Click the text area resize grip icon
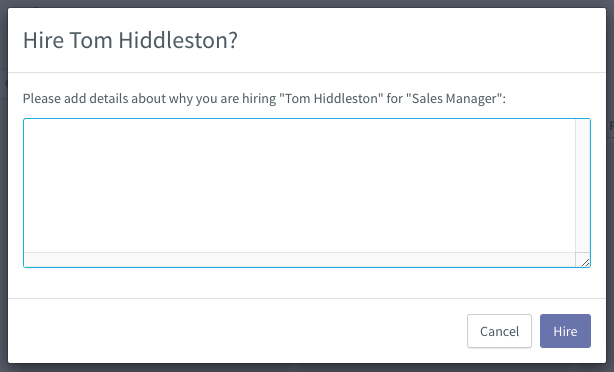 click(585, 262)
